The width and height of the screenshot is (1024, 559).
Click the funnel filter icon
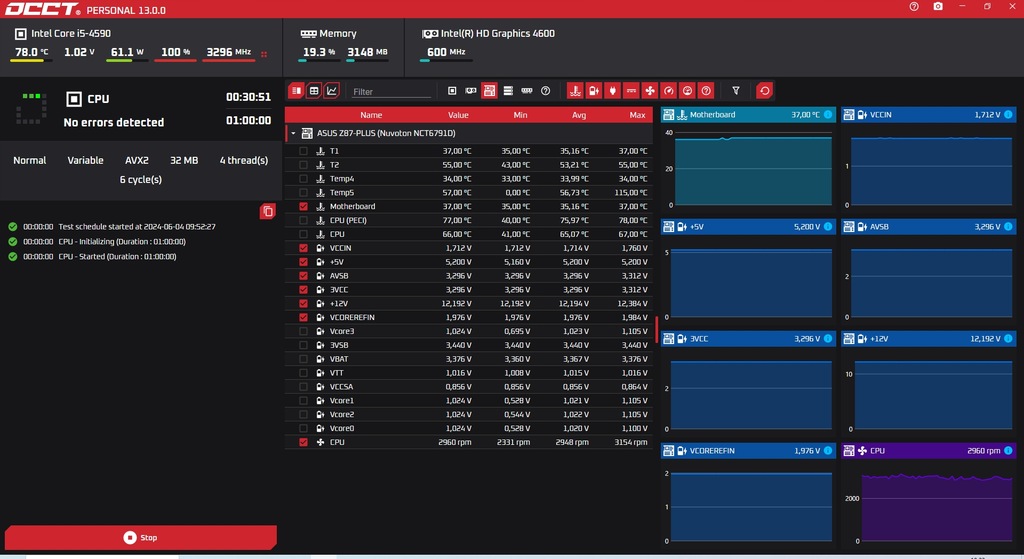coord(736,91)
